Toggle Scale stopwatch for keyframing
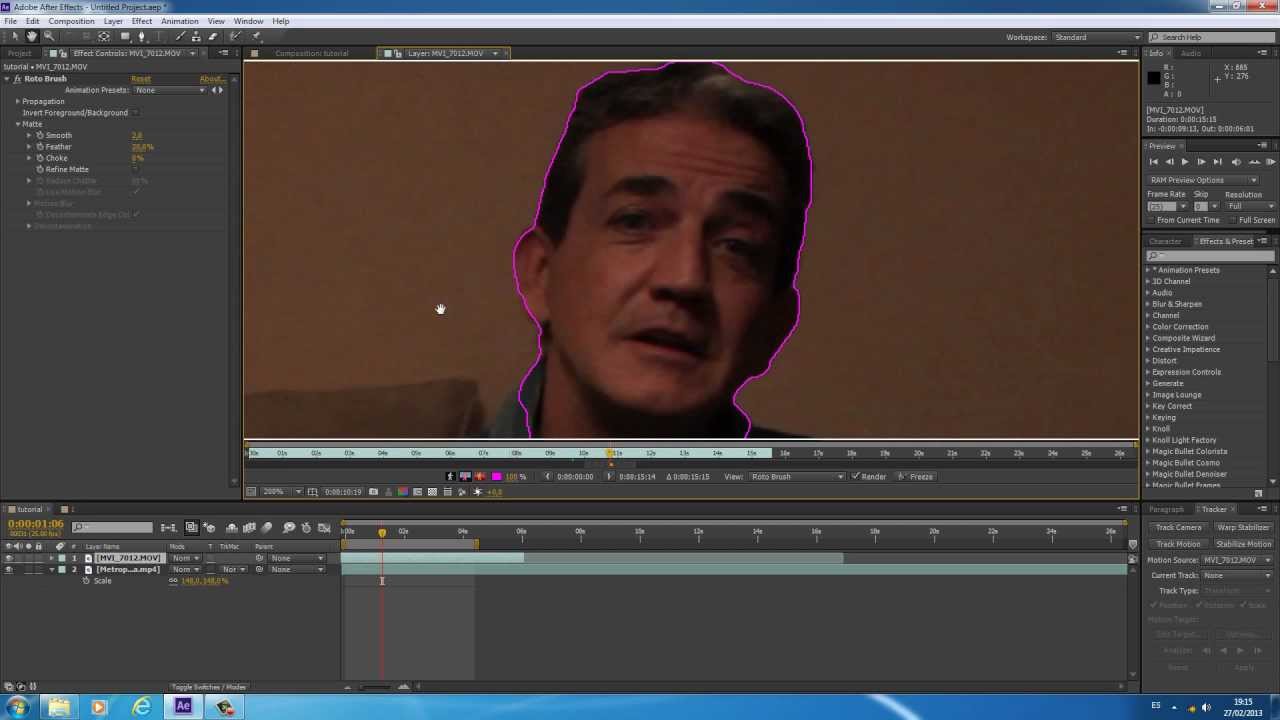The height and width of the screenshot is (720, 1280). click(86, 581)
